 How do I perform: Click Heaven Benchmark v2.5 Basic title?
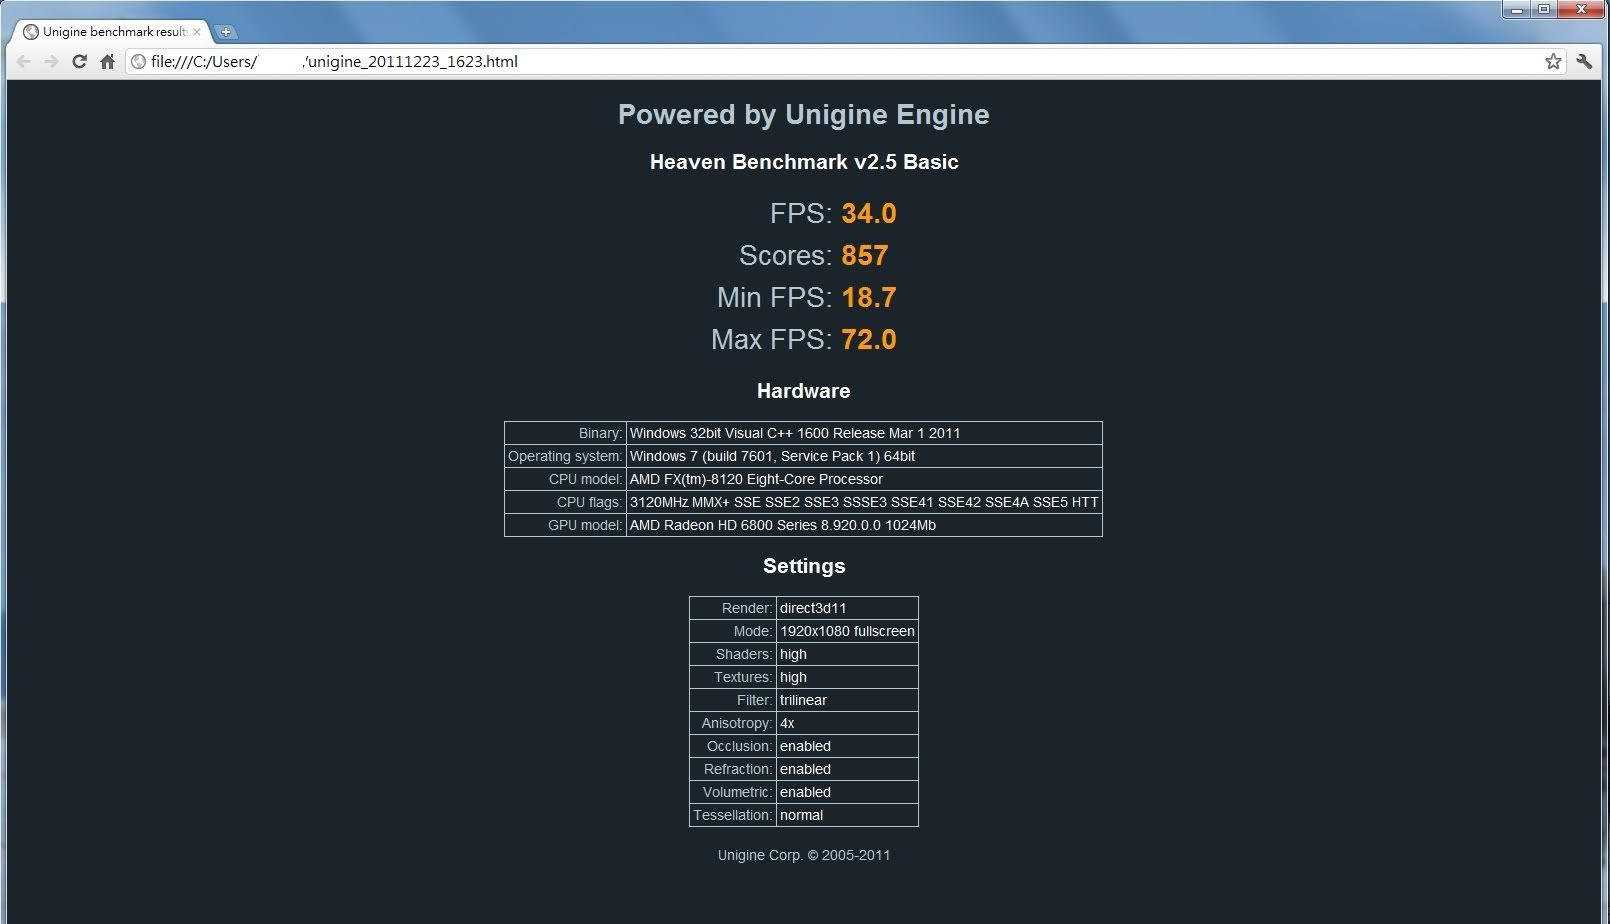pos(804,162)
